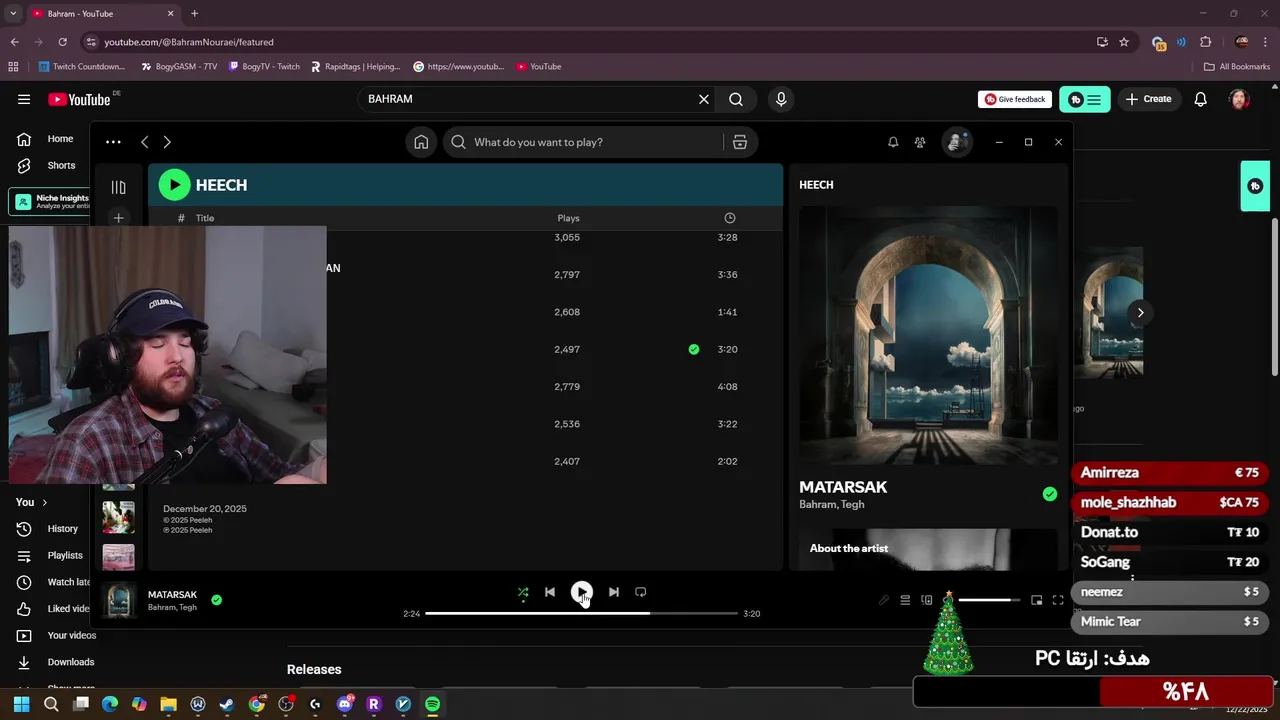Screen dimensions: 1280x720
Task: Go to Spotify Home
Action: (x=421, y=142)
